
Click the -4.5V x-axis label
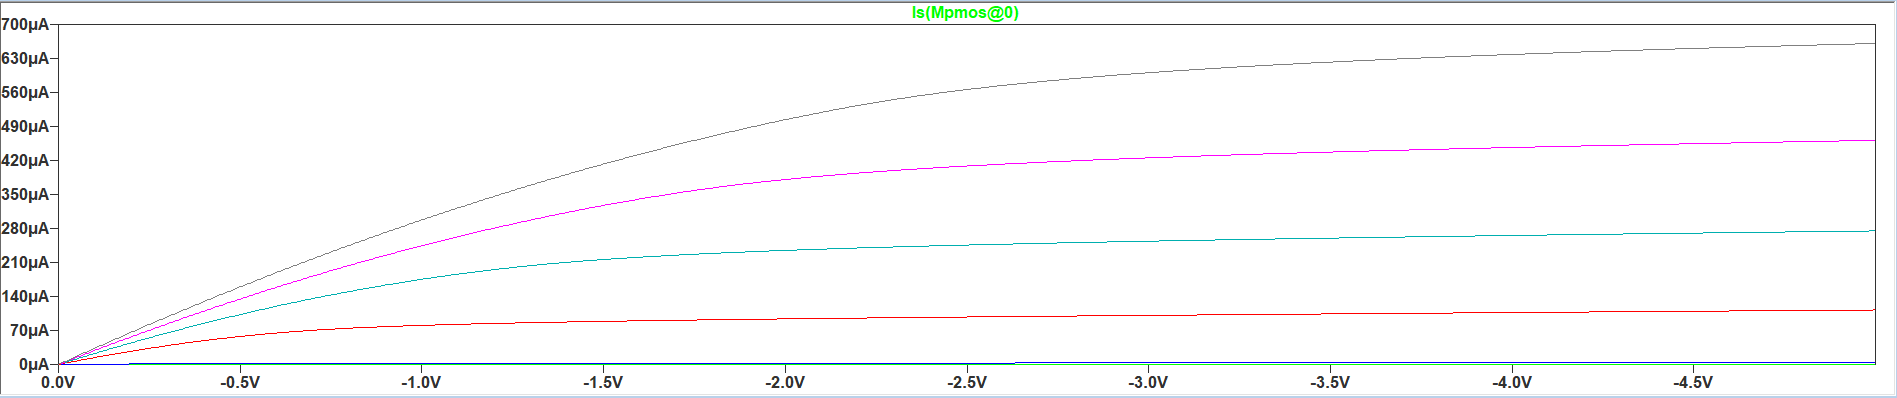1693,383
